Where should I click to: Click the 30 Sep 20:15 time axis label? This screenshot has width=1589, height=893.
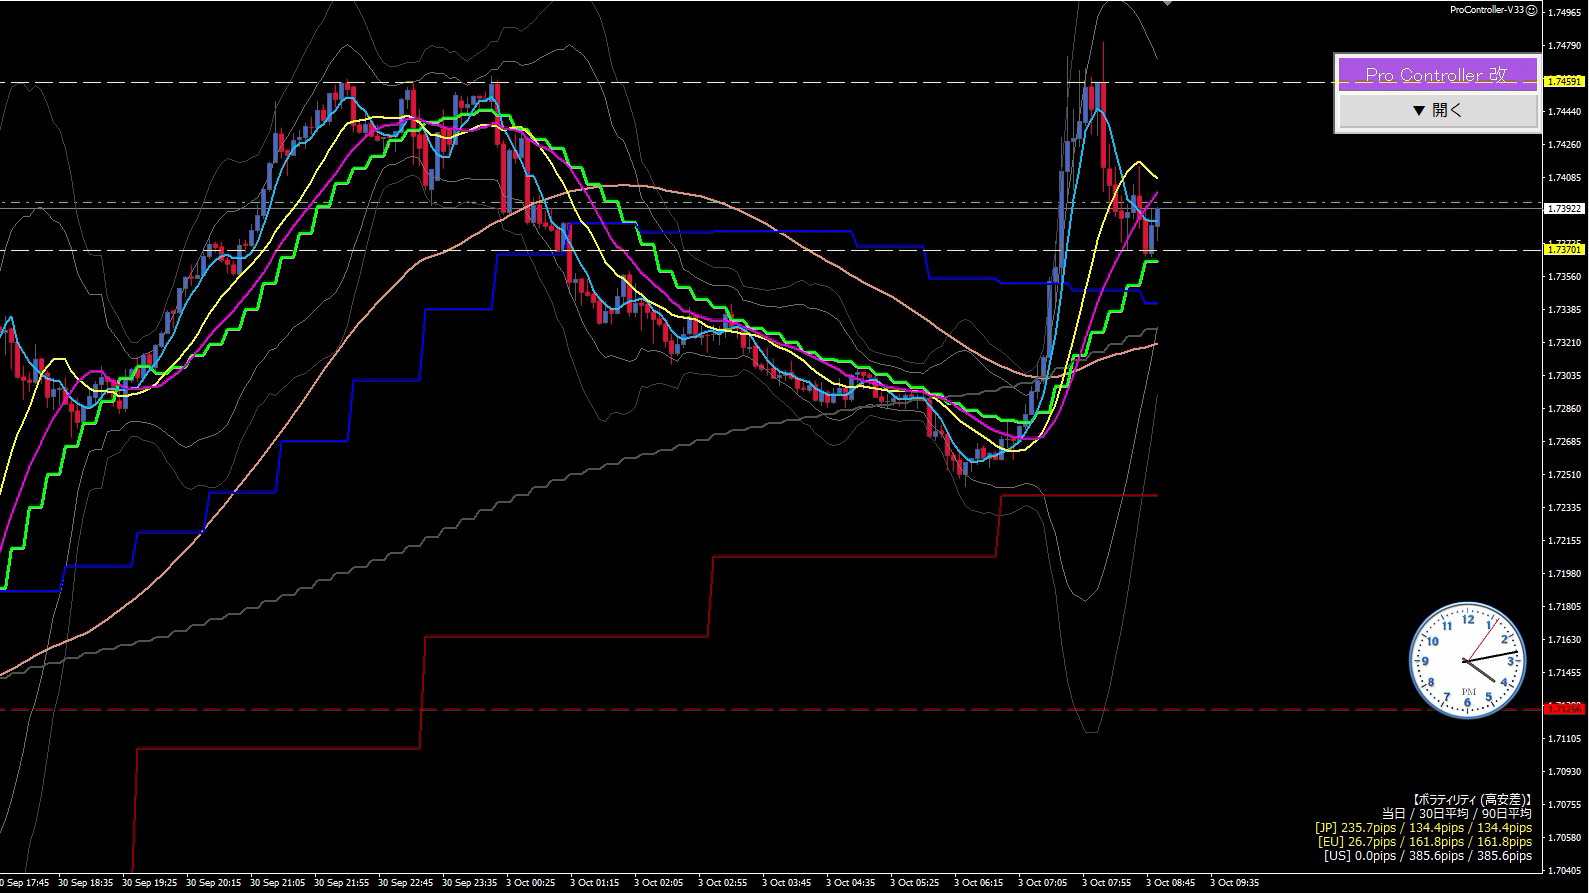tap(213, 884)
